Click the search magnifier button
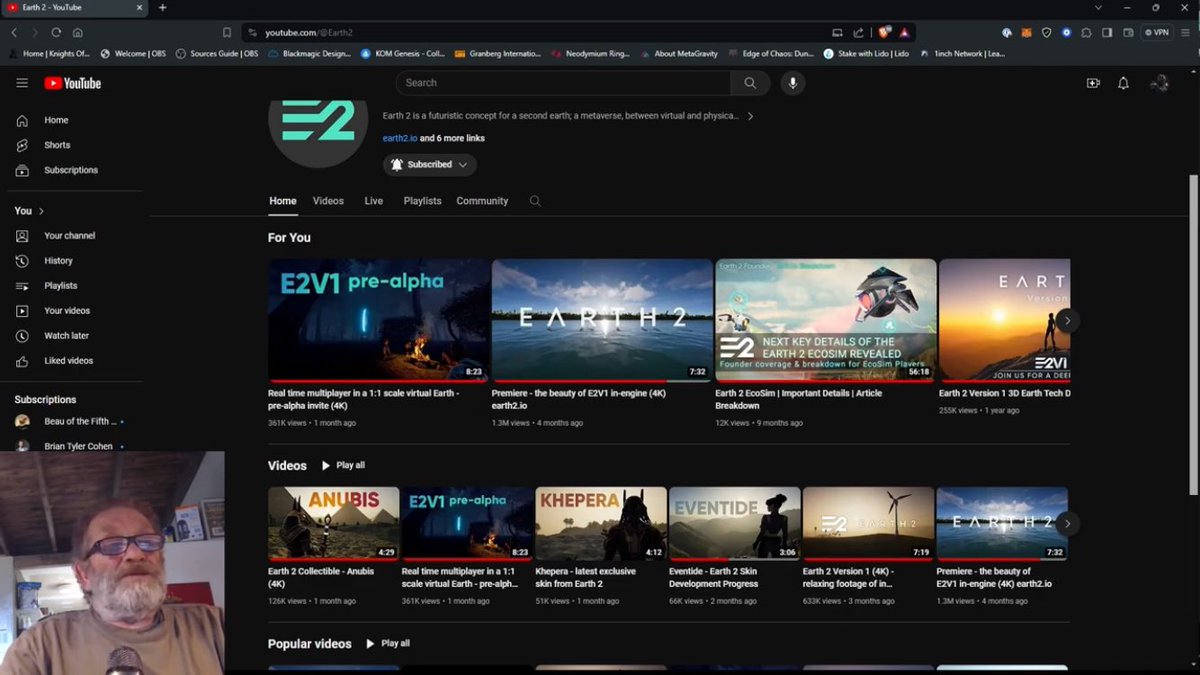Viewport: 1200px width, 675px height. pyautogui.click(x=750, y=83)
